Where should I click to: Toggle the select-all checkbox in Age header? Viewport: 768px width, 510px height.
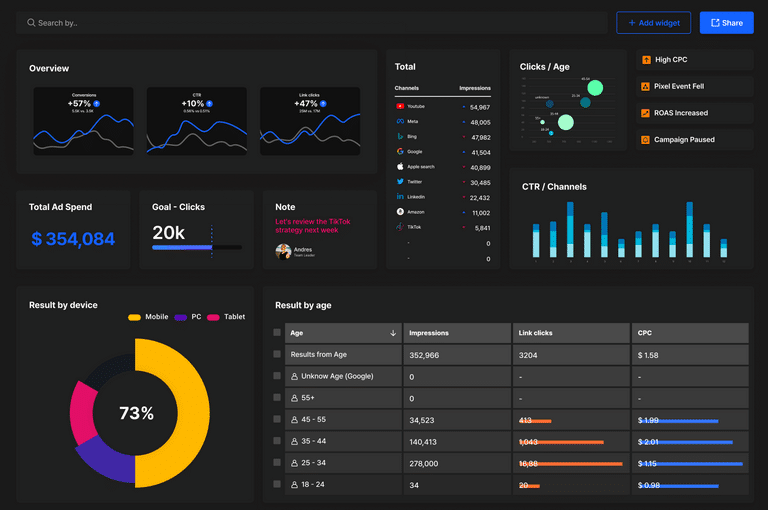coord(278,333)
